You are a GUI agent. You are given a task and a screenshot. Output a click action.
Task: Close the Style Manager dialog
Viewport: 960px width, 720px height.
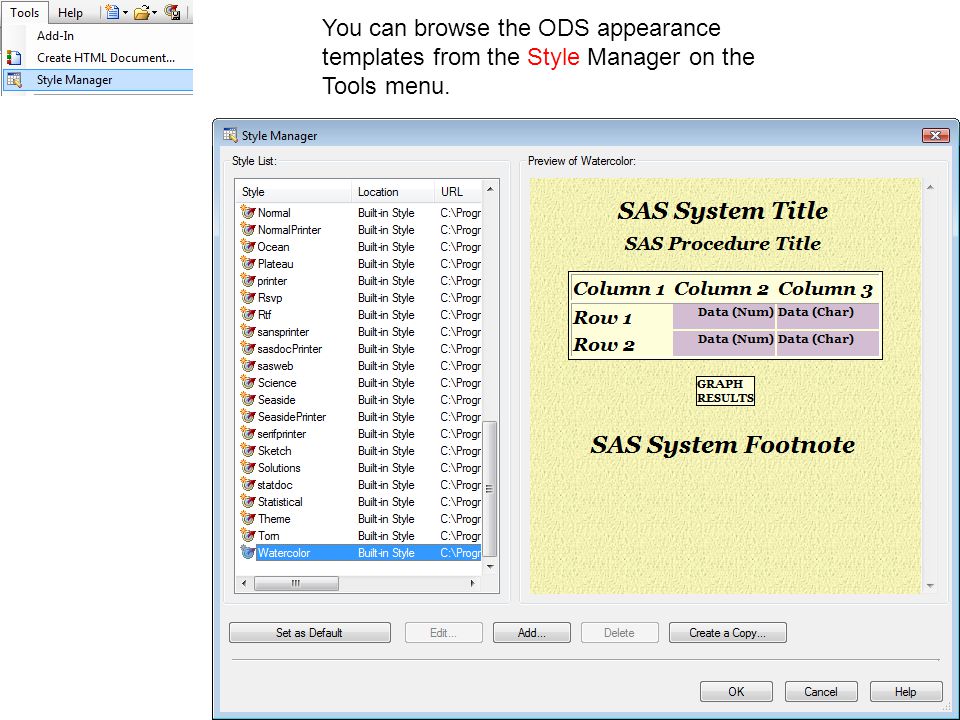click(x=935, y=135)
